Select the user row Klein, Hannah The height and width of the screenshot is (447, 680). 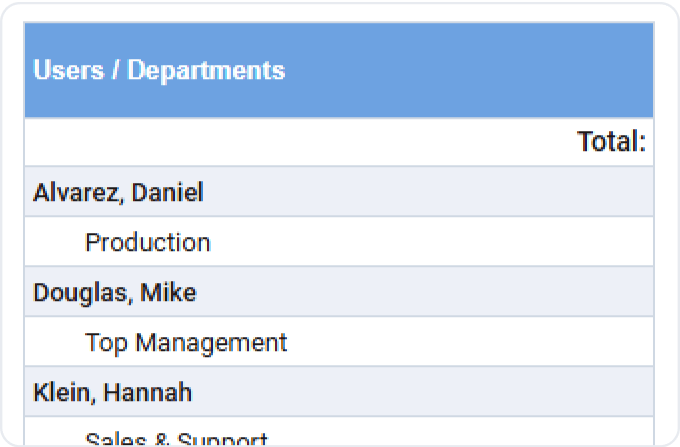point(112,392)
